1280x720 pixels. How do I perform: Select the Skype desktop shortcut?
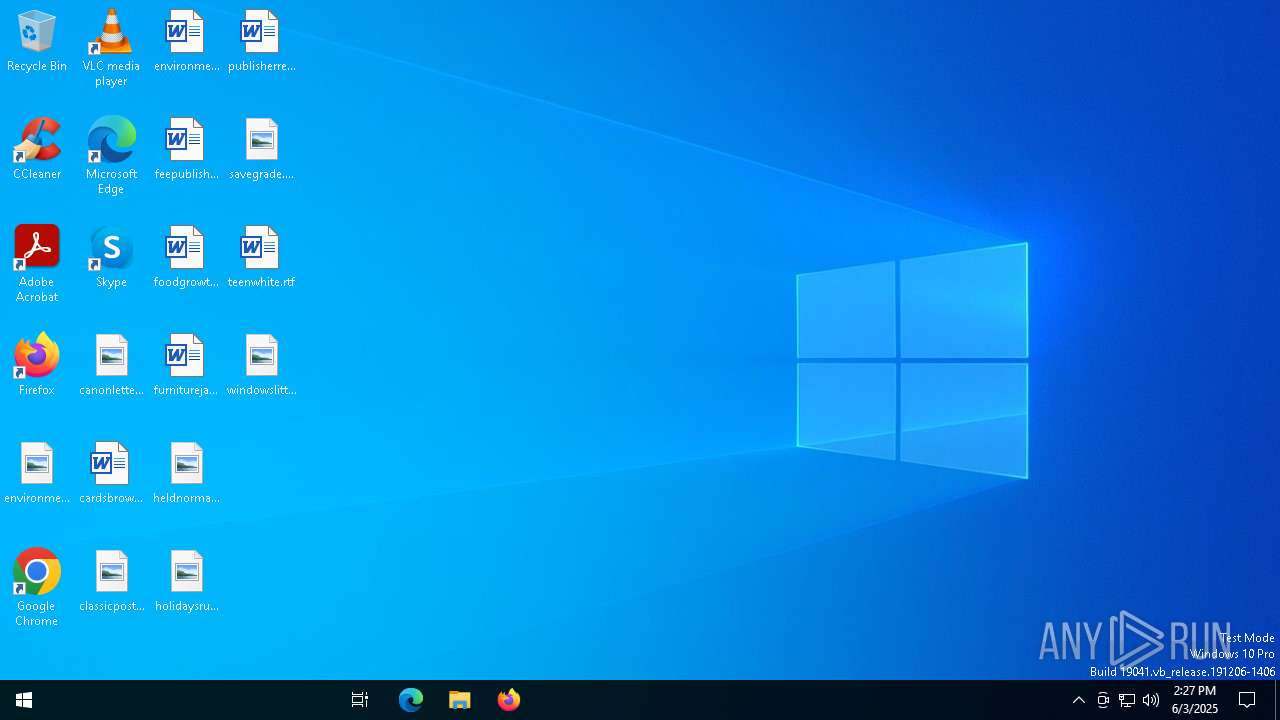111,257
